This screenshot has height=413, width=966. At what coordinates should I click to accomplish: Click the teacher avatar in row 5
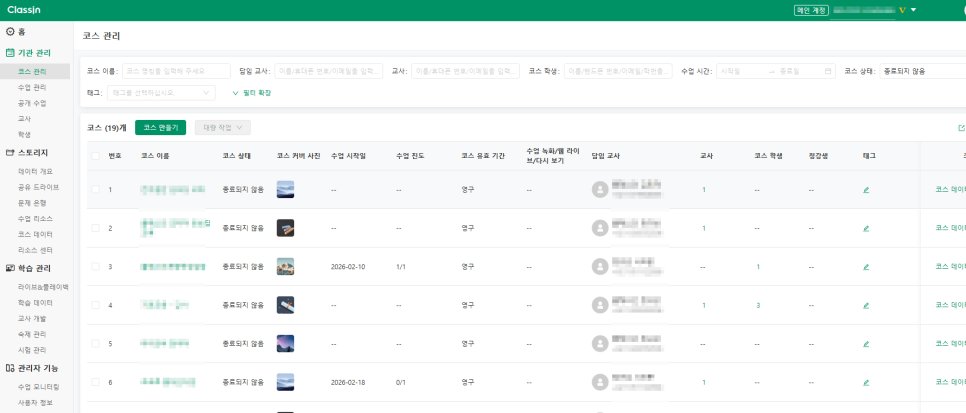600,343
